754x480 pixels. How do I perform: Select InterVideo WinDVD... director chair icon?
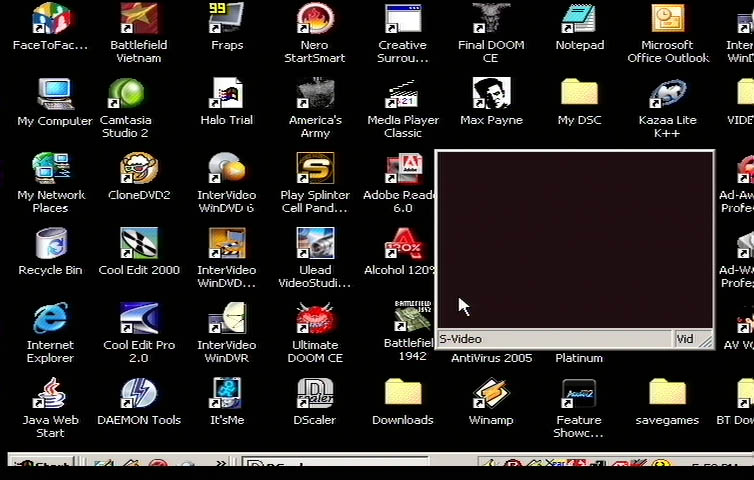pos(226,243)
